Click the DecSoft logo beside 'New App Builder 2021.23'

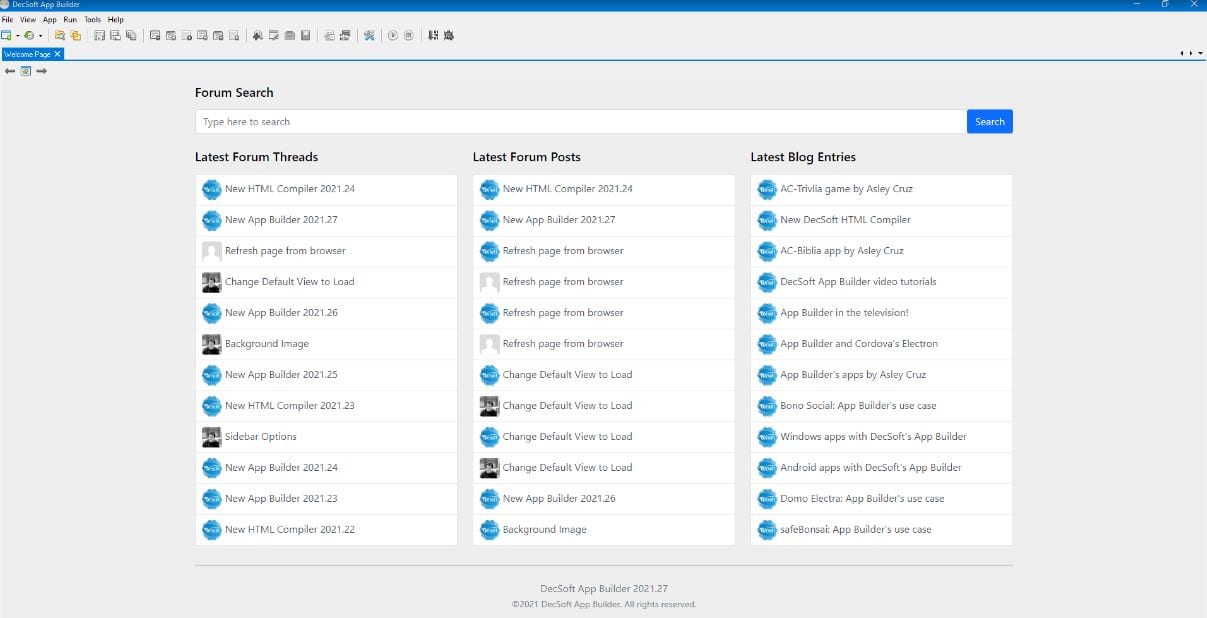click(211, 499)
